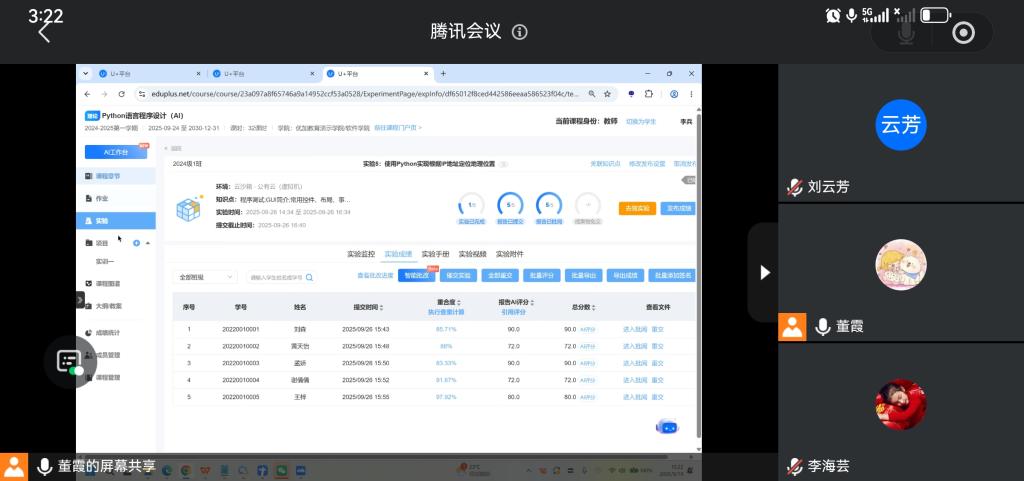This screenshot has height=481, width=1024.
Task: Click the search magnifier in student search box
Action: tap(310, 277)
